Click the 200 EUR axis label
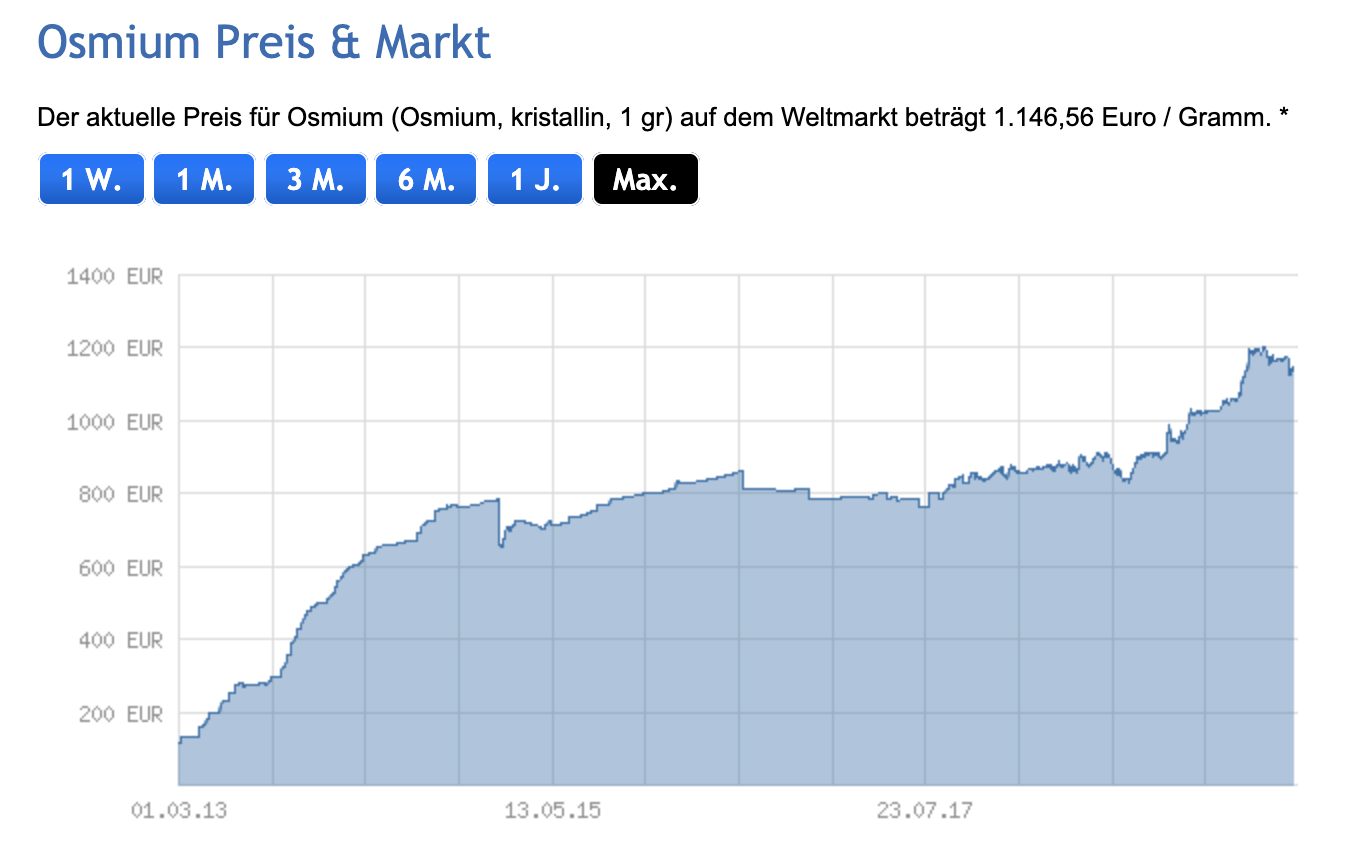The image size is (1354, 852). click(120, 714)
